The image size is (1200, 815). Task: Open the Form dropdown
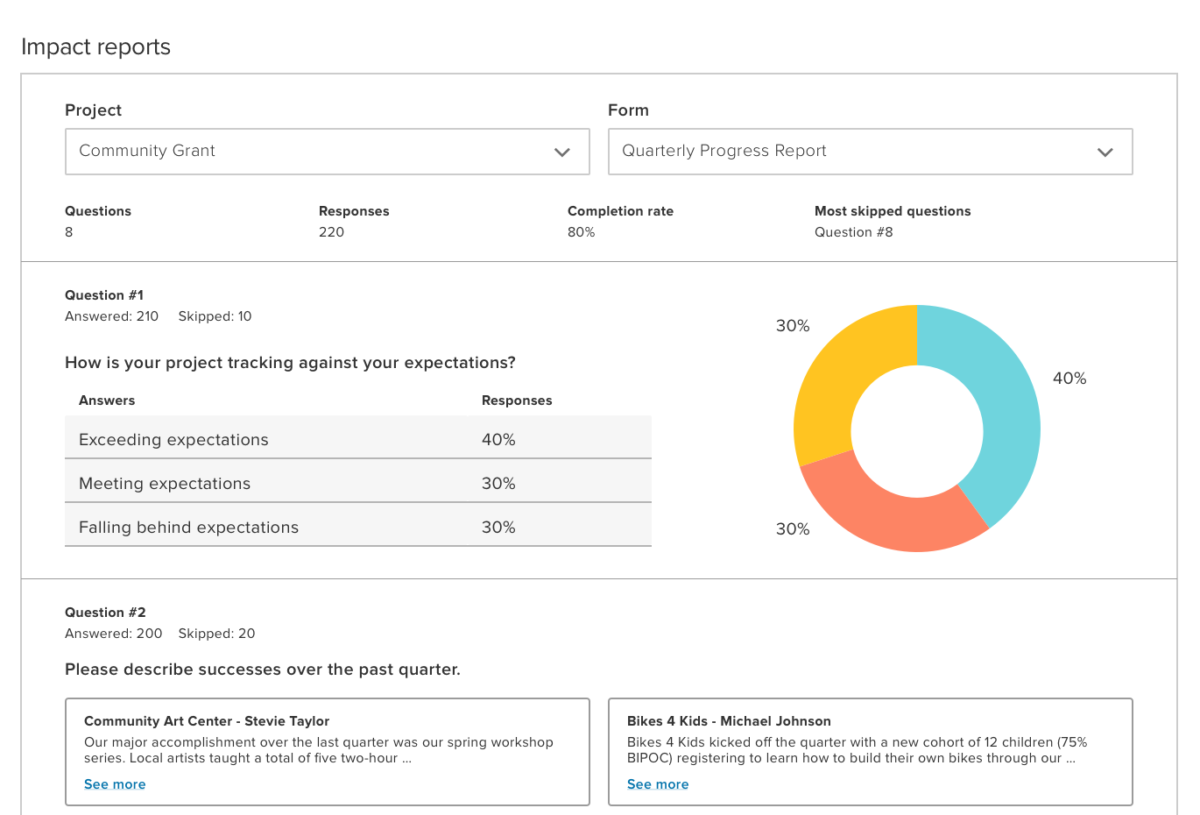coord(870,151)
